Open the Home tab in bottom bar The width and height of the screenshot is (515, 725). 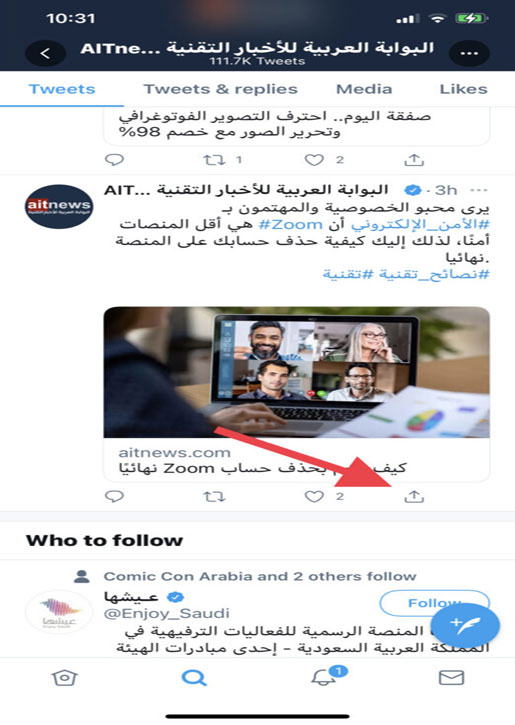click(x=64, y=678)
